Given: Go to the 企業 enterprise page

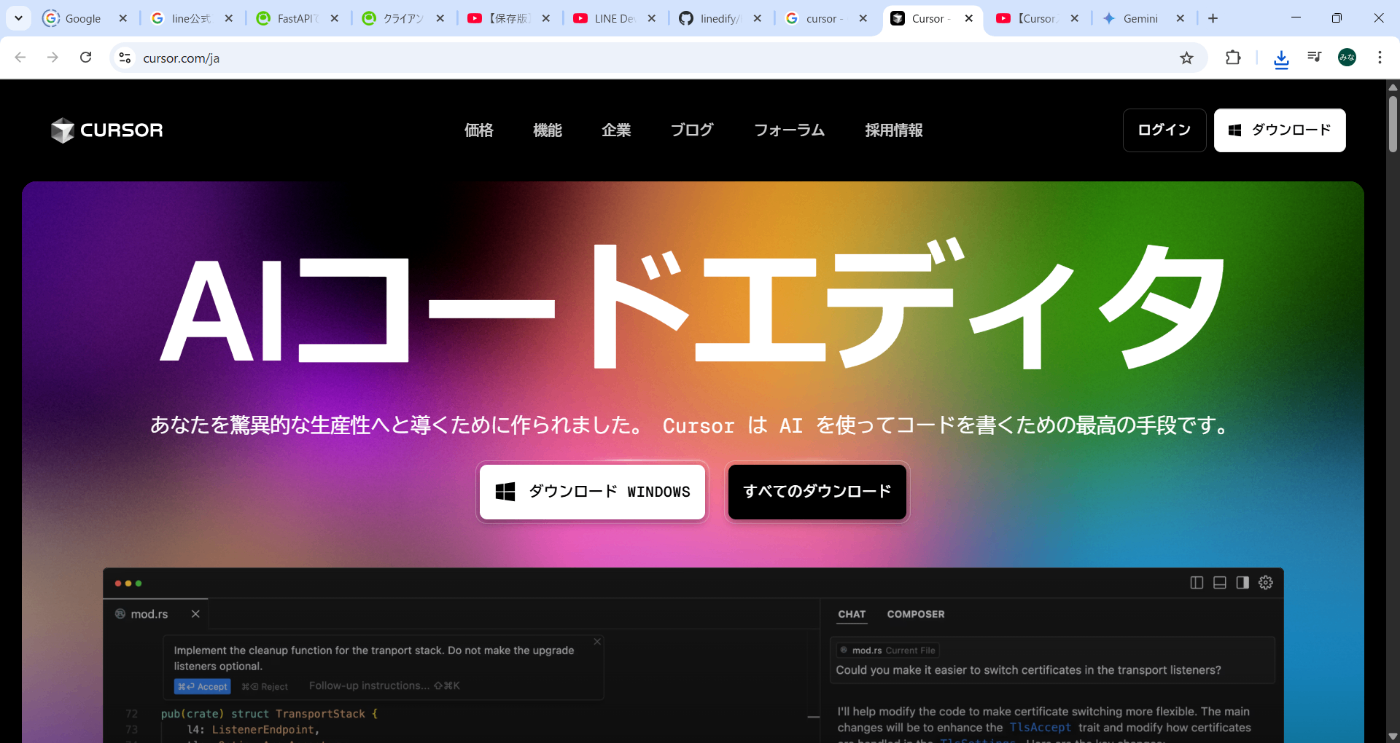Looking at the screenshot, I should (616, 130).
